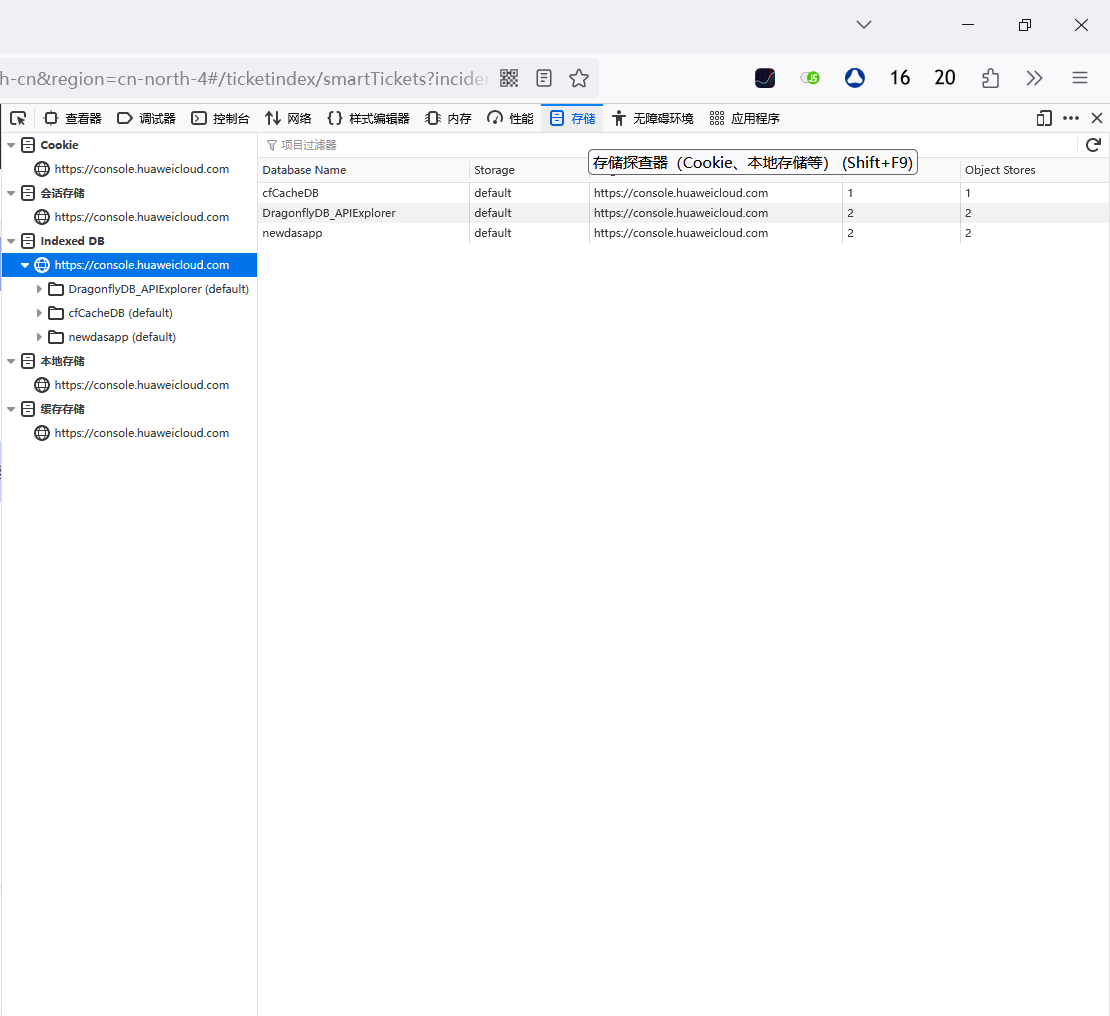Open the Firefox hamburger application menu
This screenshot has width=1110, height=1016.
(x=1080, y=78)
